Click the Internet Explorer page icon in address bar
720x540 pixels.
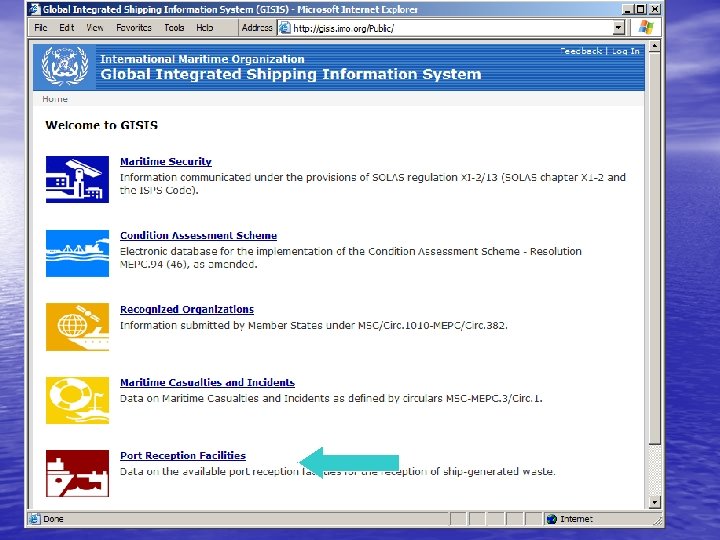[x=285, y=28]
